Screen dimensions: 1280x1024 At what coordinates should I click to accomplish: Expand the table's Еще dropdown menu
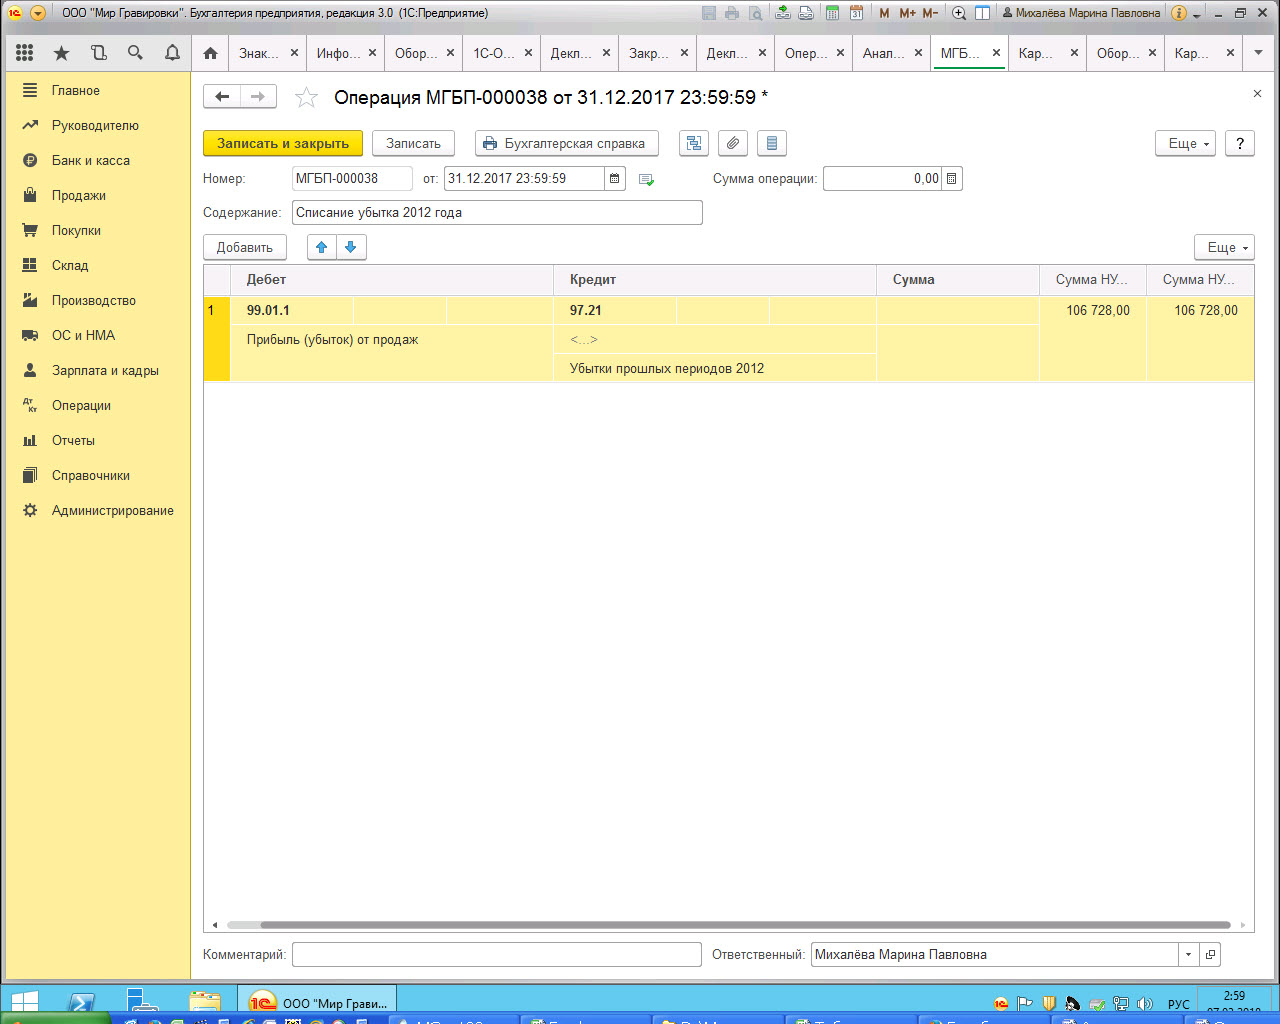tap(1224, 247)
